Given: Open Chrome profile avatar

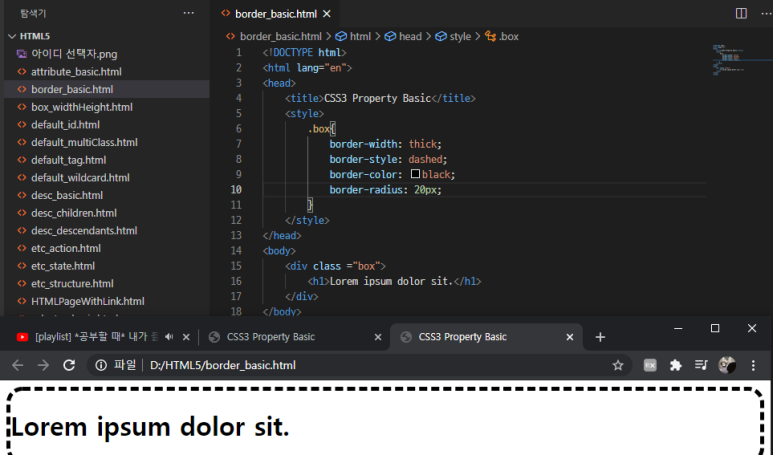Looking at the screenshot, I should [x=727, y=365].
